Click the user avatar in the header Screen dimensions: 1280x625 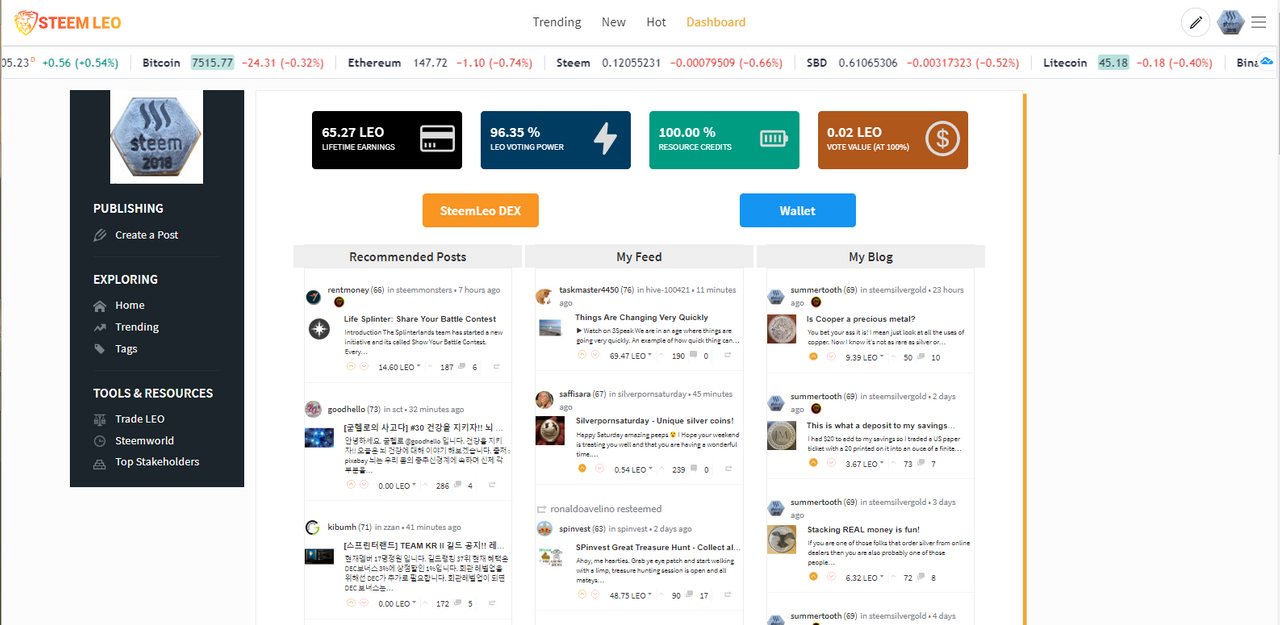pos(1230,22)
